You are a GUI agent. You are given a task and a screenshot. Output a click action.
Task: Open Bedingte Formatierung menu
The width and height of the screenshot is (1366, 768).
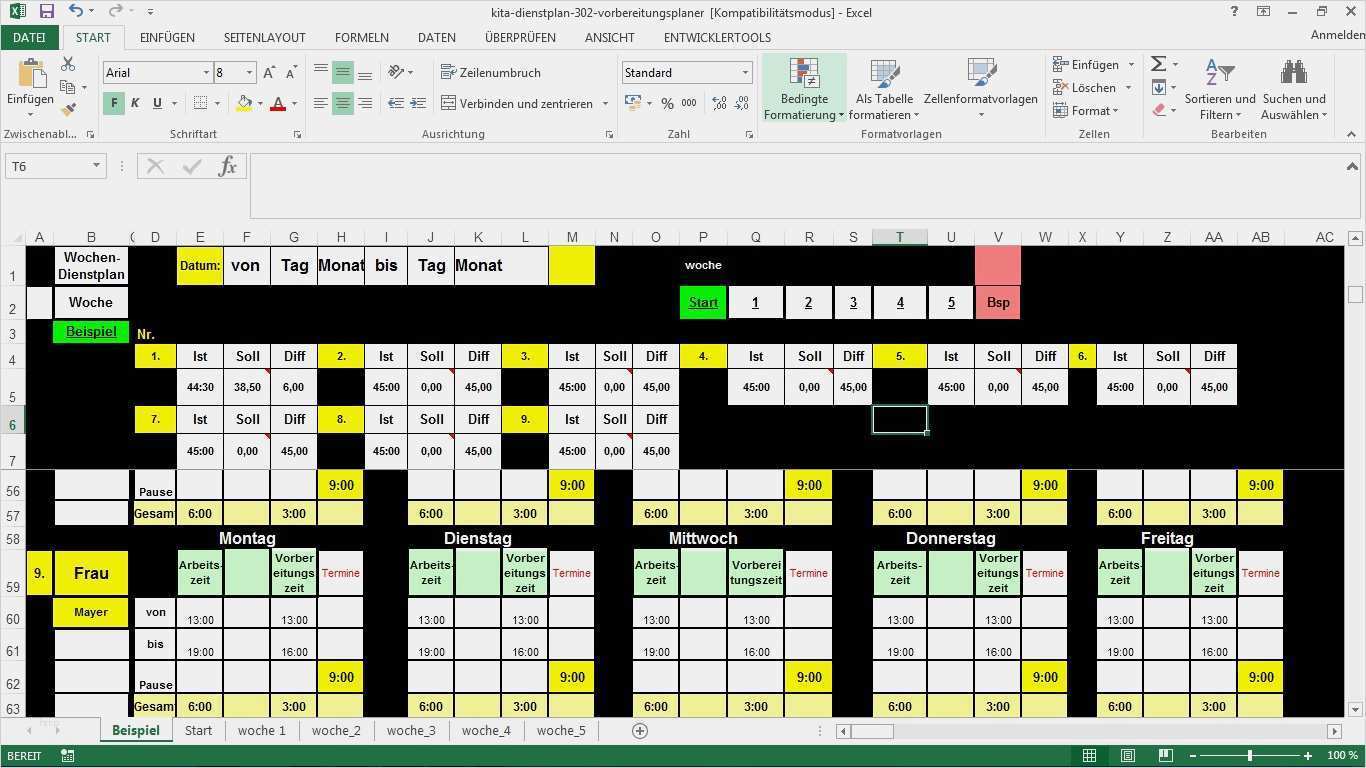(x=804, y=89)
